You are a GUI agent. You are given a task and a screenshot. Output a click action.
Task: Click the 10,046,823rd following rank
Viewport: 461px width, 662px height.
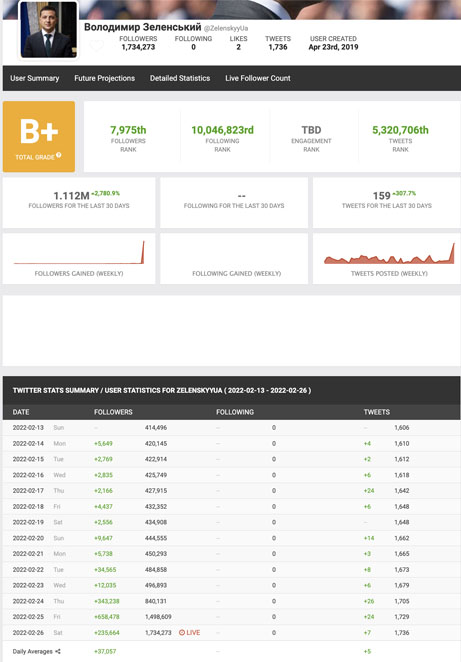pyautogui.click(x=222, y=130)
